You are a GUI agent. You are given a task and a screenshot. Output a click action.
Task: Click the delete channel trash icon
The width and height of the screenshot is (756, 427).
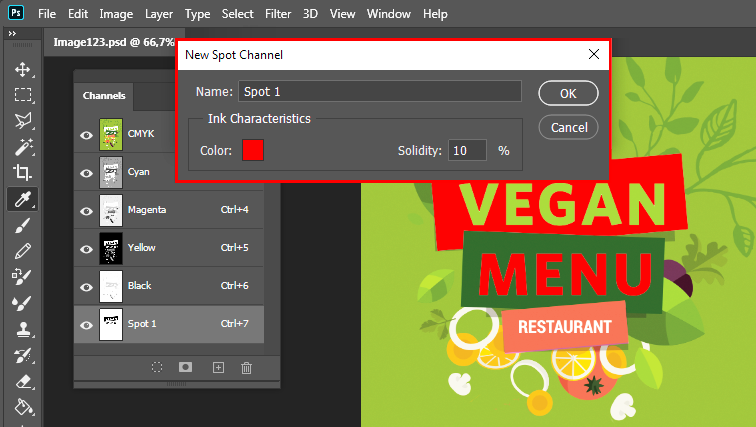click(x=246, y=367)
